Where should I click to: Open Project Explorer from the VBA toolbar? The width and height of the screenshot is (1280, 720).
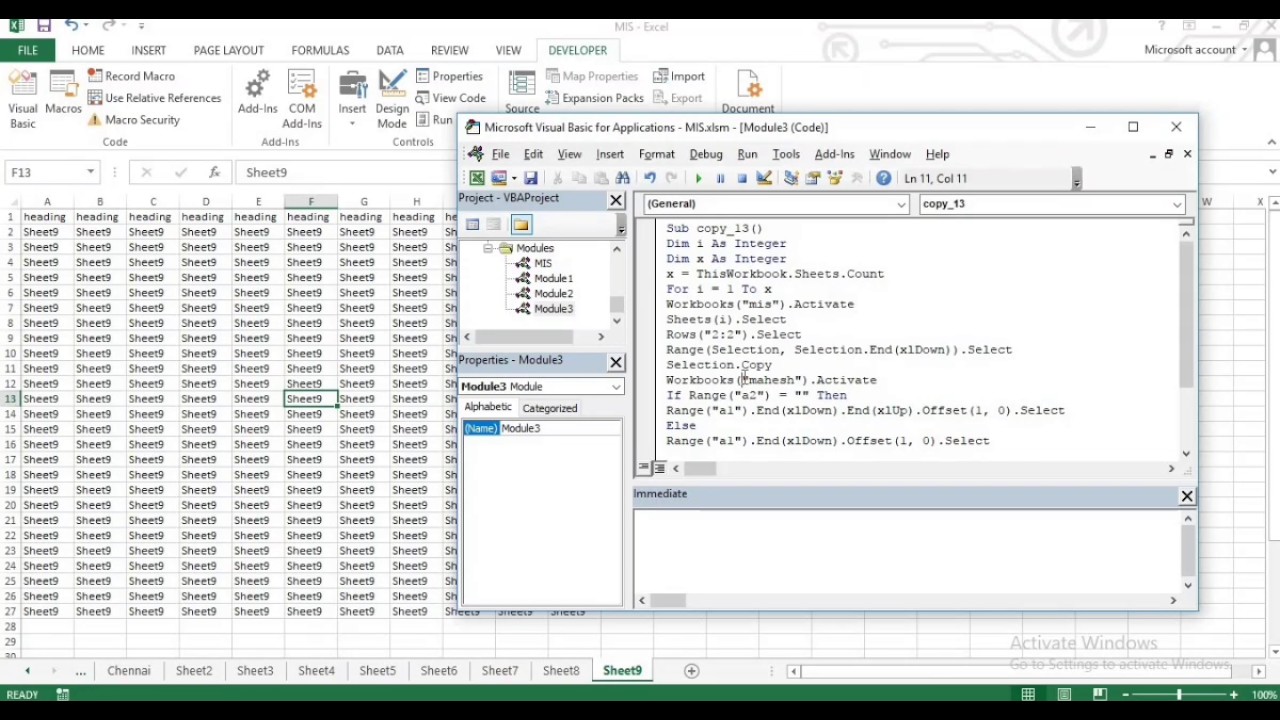click(790, 178)
